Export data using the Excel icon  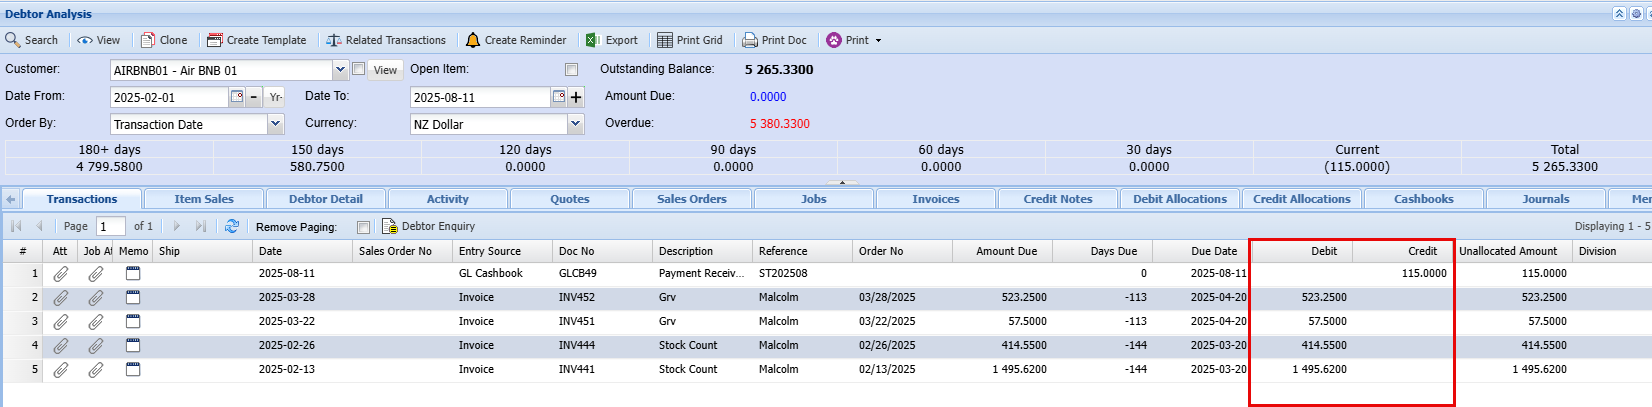coord(593,40)
